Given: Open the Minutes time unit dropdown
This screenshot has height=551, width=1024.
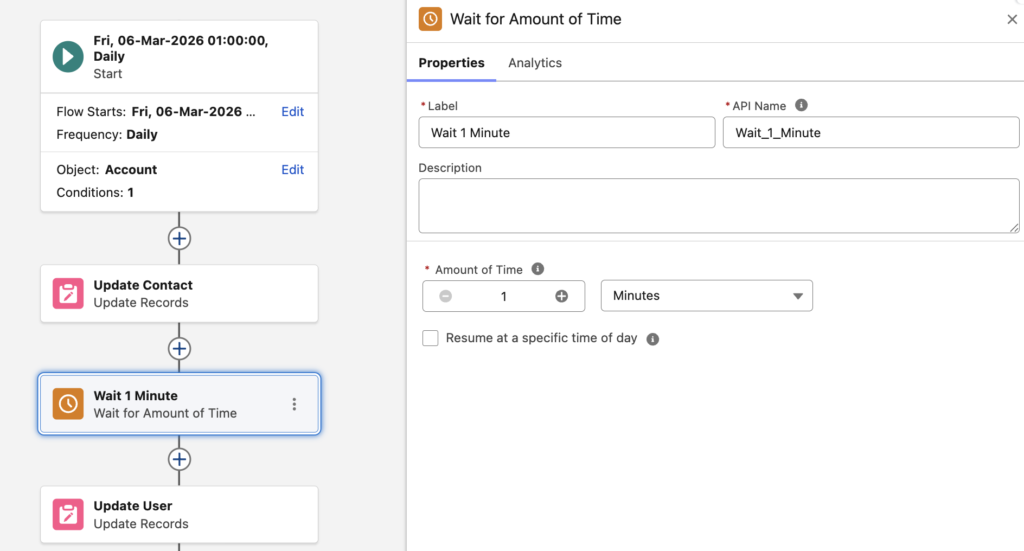Looking at the screenshot, I should click(x=706, y=296).
